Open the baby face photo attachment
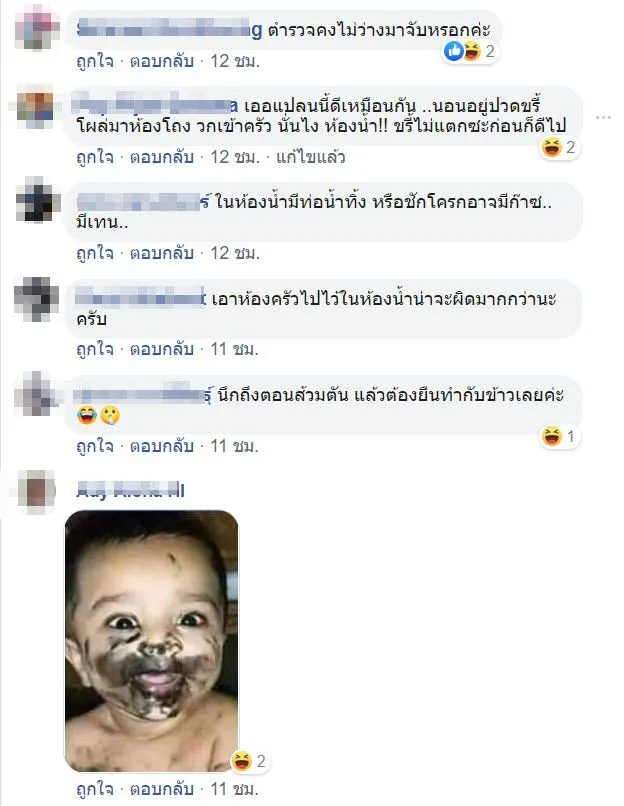 click(152, 640)
